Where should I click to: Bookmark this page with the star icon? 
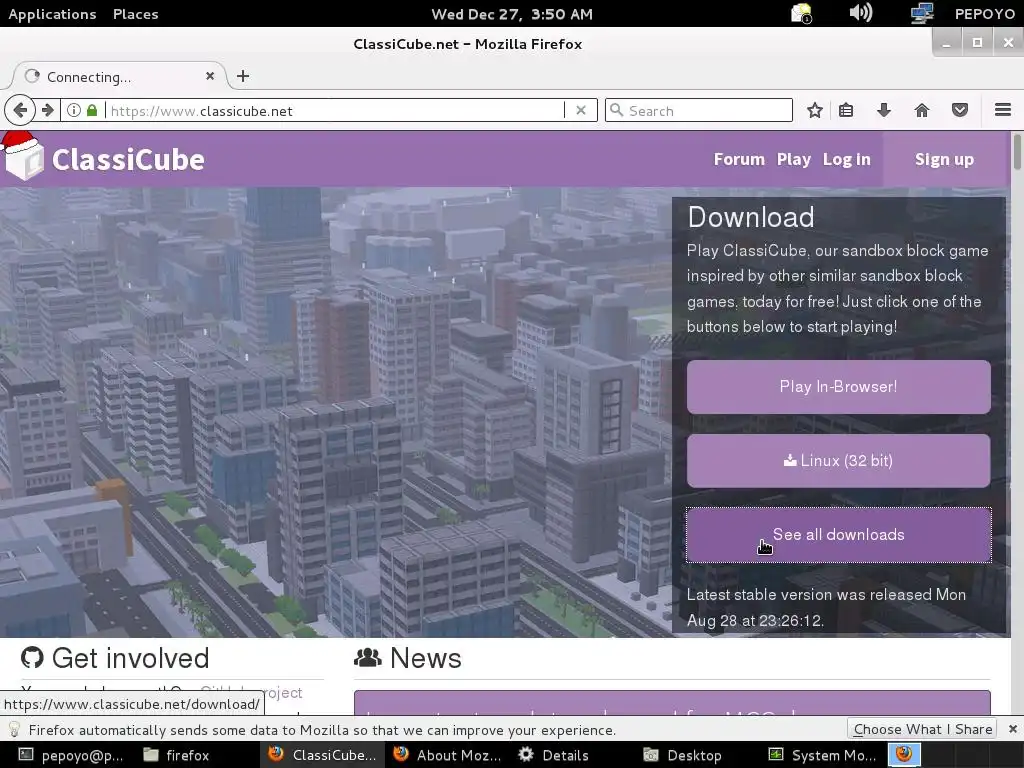(814, 110)
